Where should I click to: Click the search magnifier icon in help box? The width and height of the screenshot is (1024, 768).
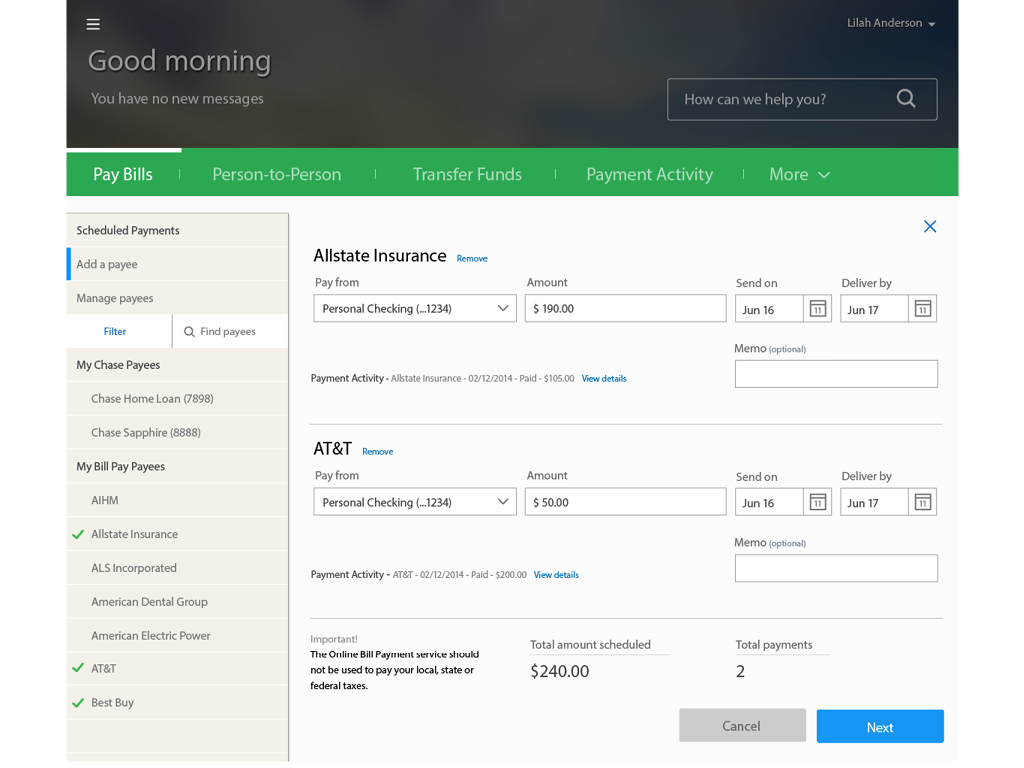click(x=906, y=99)
